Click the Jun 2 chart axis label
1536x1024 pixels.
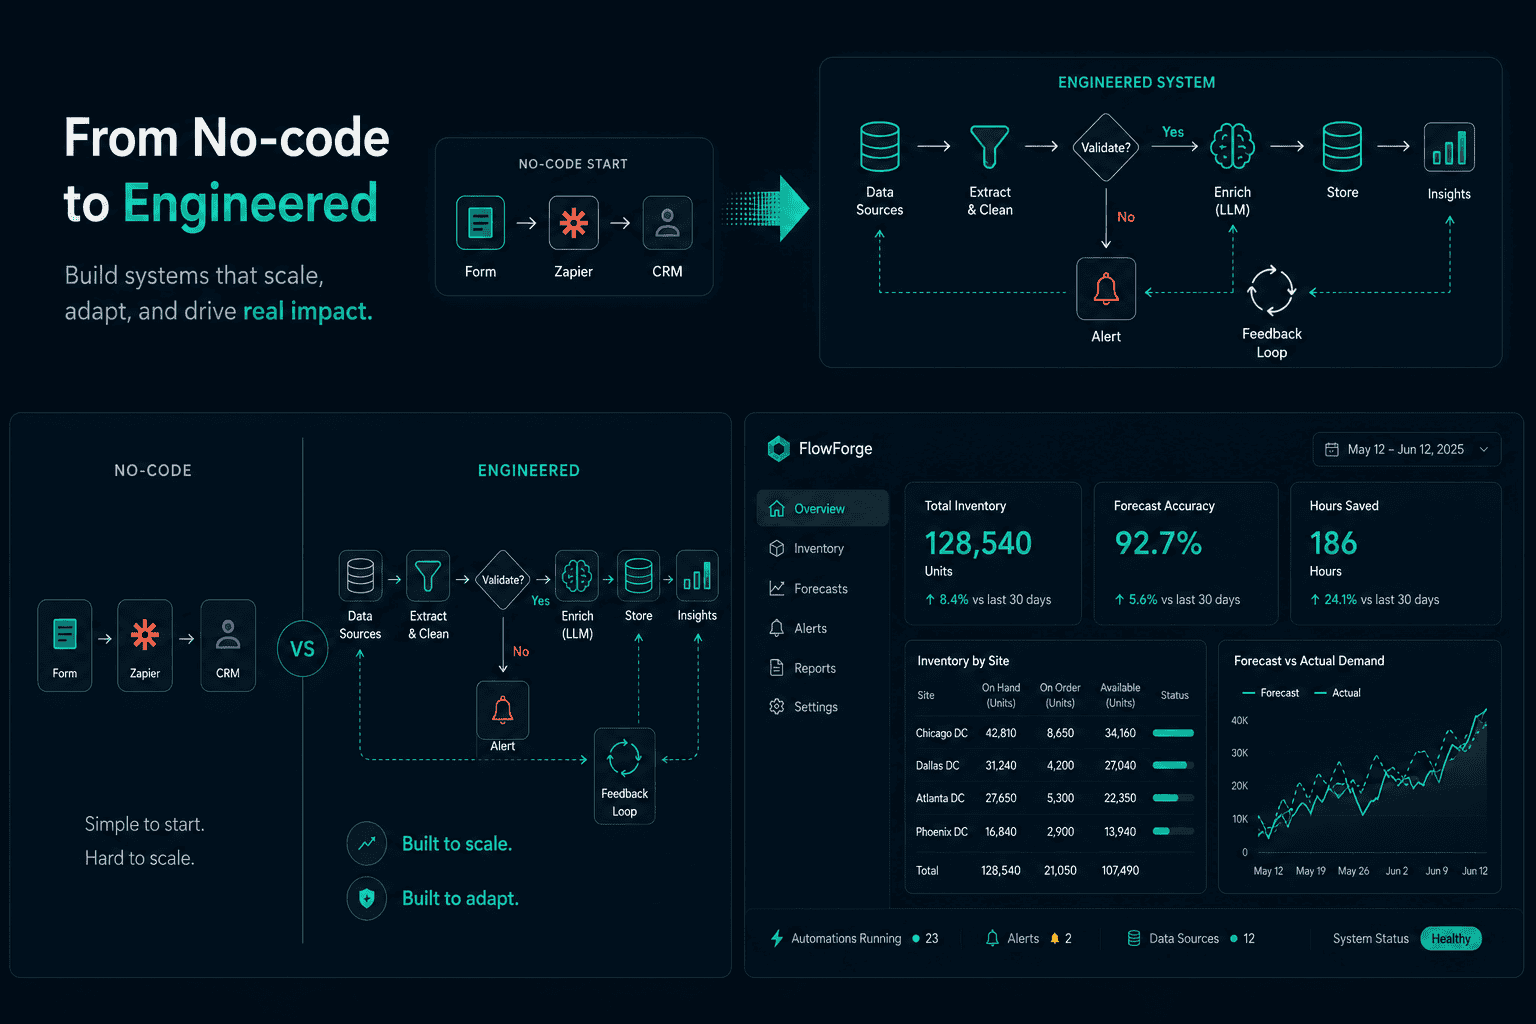(1396, 871)
